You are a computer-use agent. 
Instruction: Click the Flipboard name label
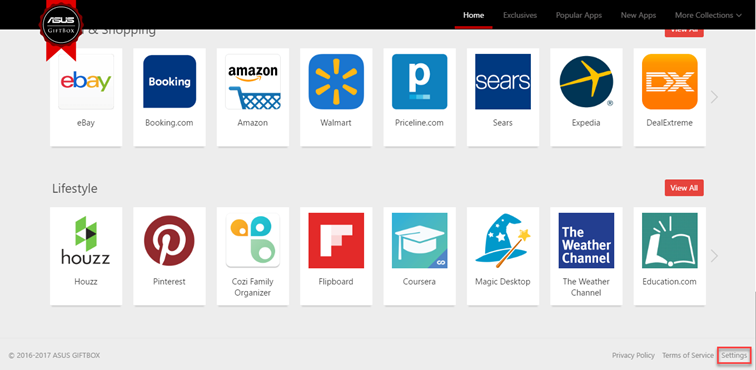click(x=336, y=281)
